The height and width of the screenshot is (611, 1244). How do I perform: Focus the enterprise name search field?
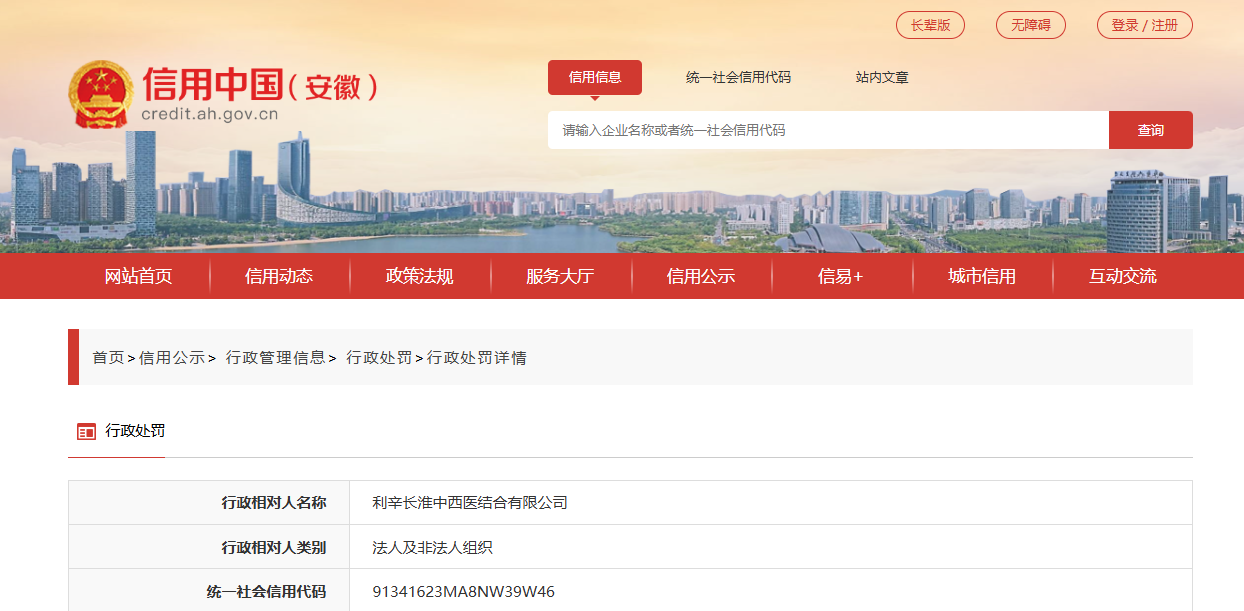pyautogui.click(x=828, y=130)
